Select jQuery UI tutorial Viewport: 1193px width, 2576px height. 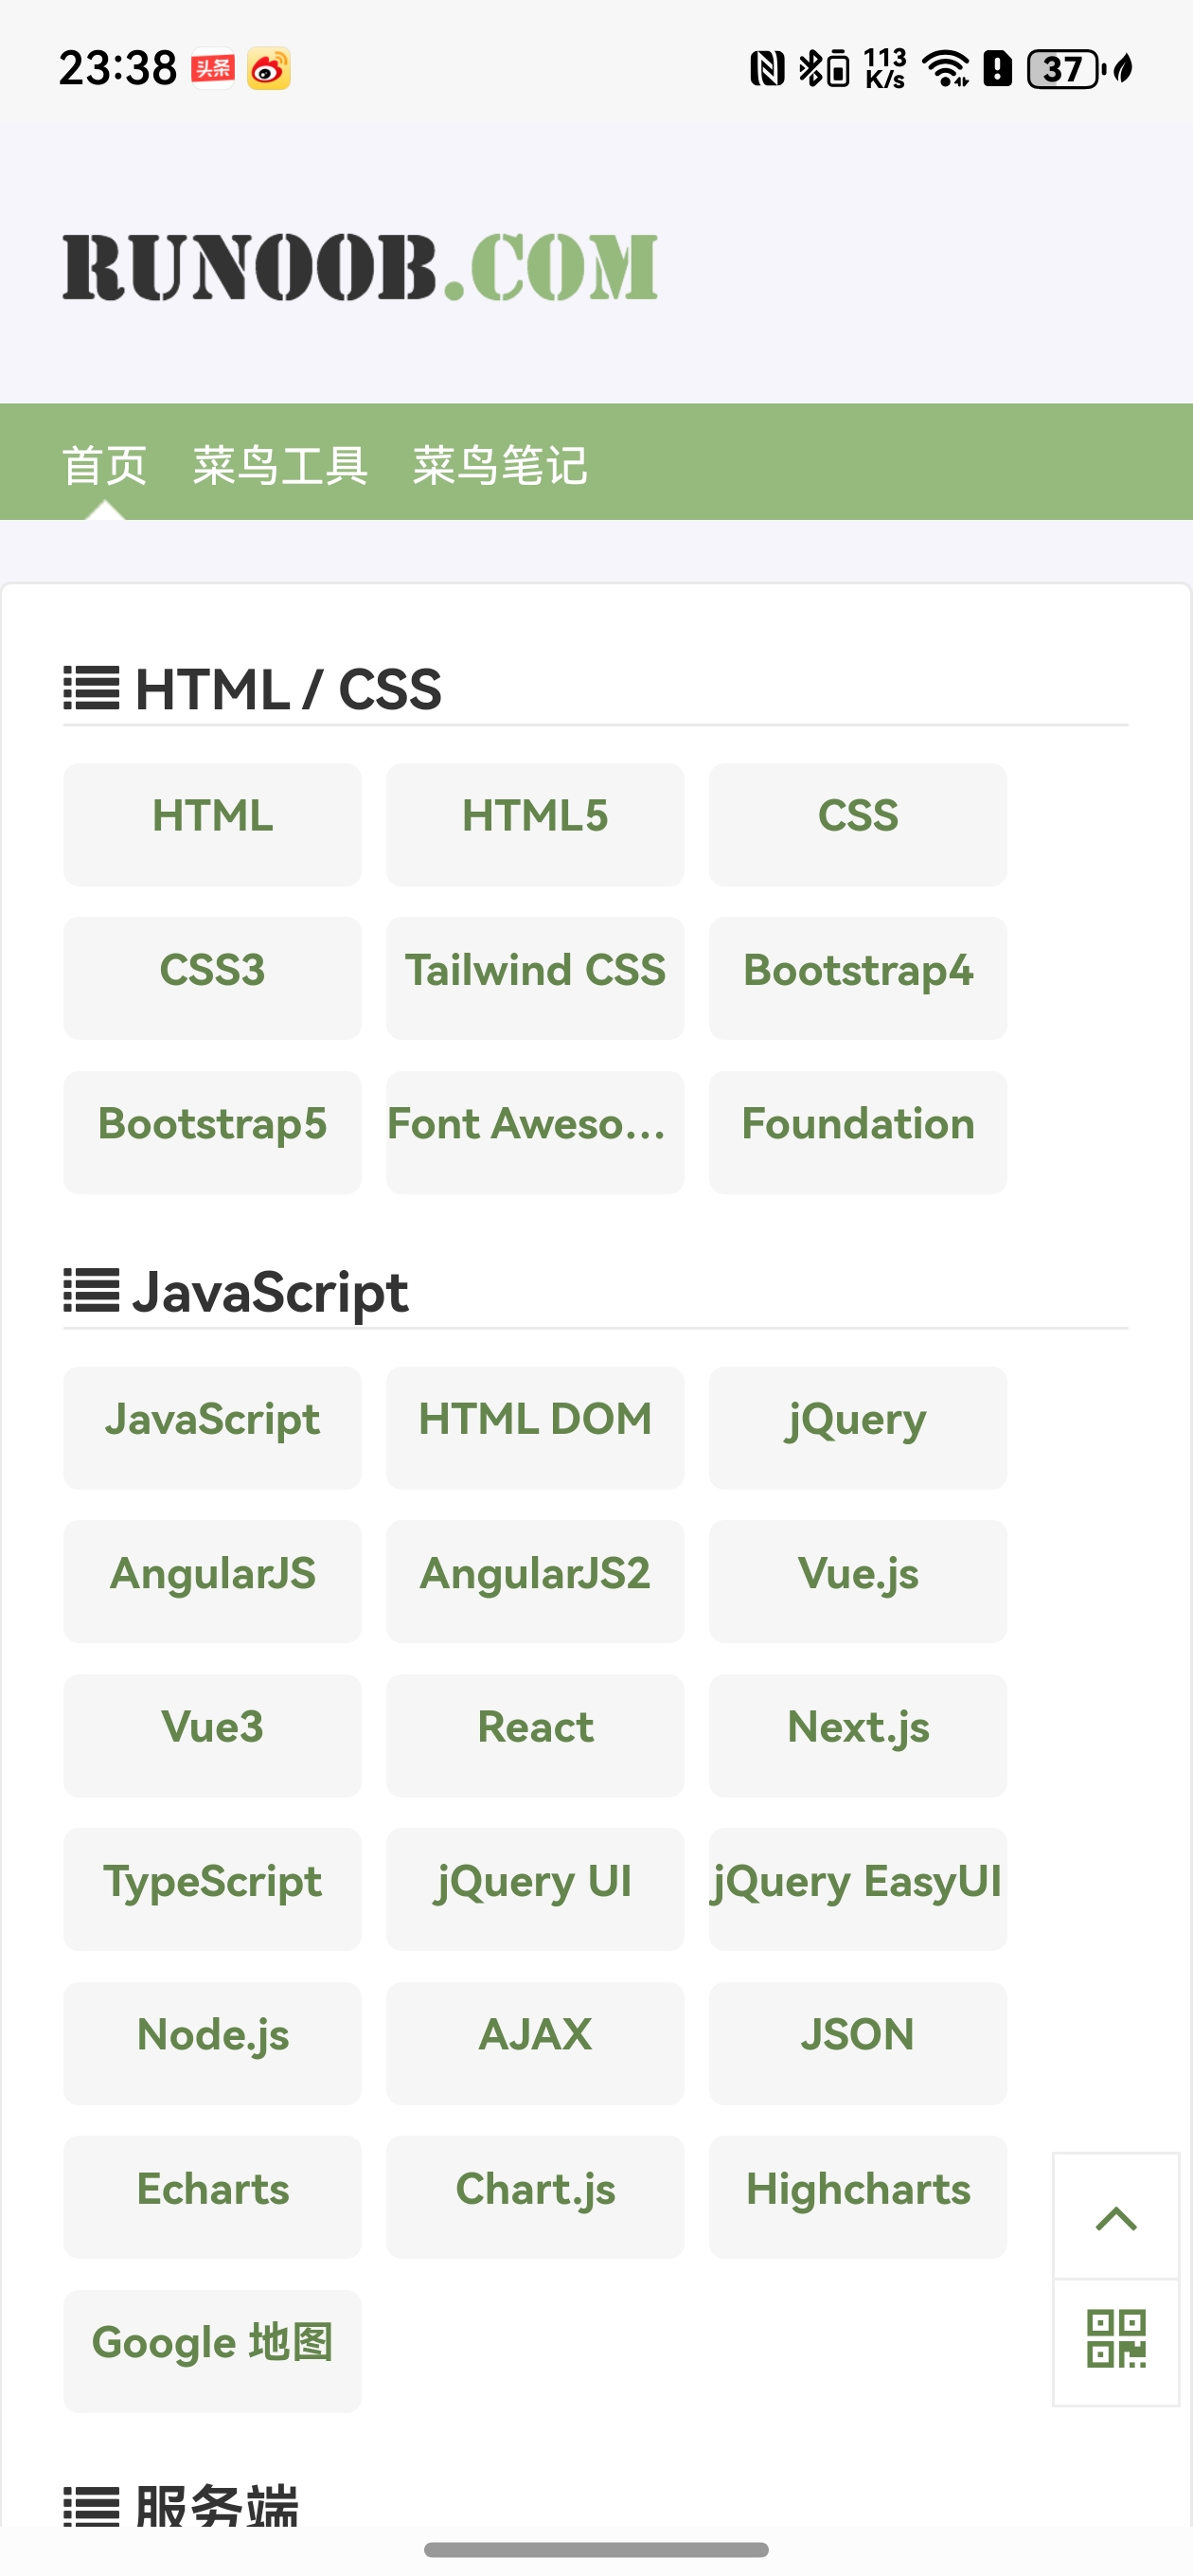pyautogui.click(x=535, y=1890)
